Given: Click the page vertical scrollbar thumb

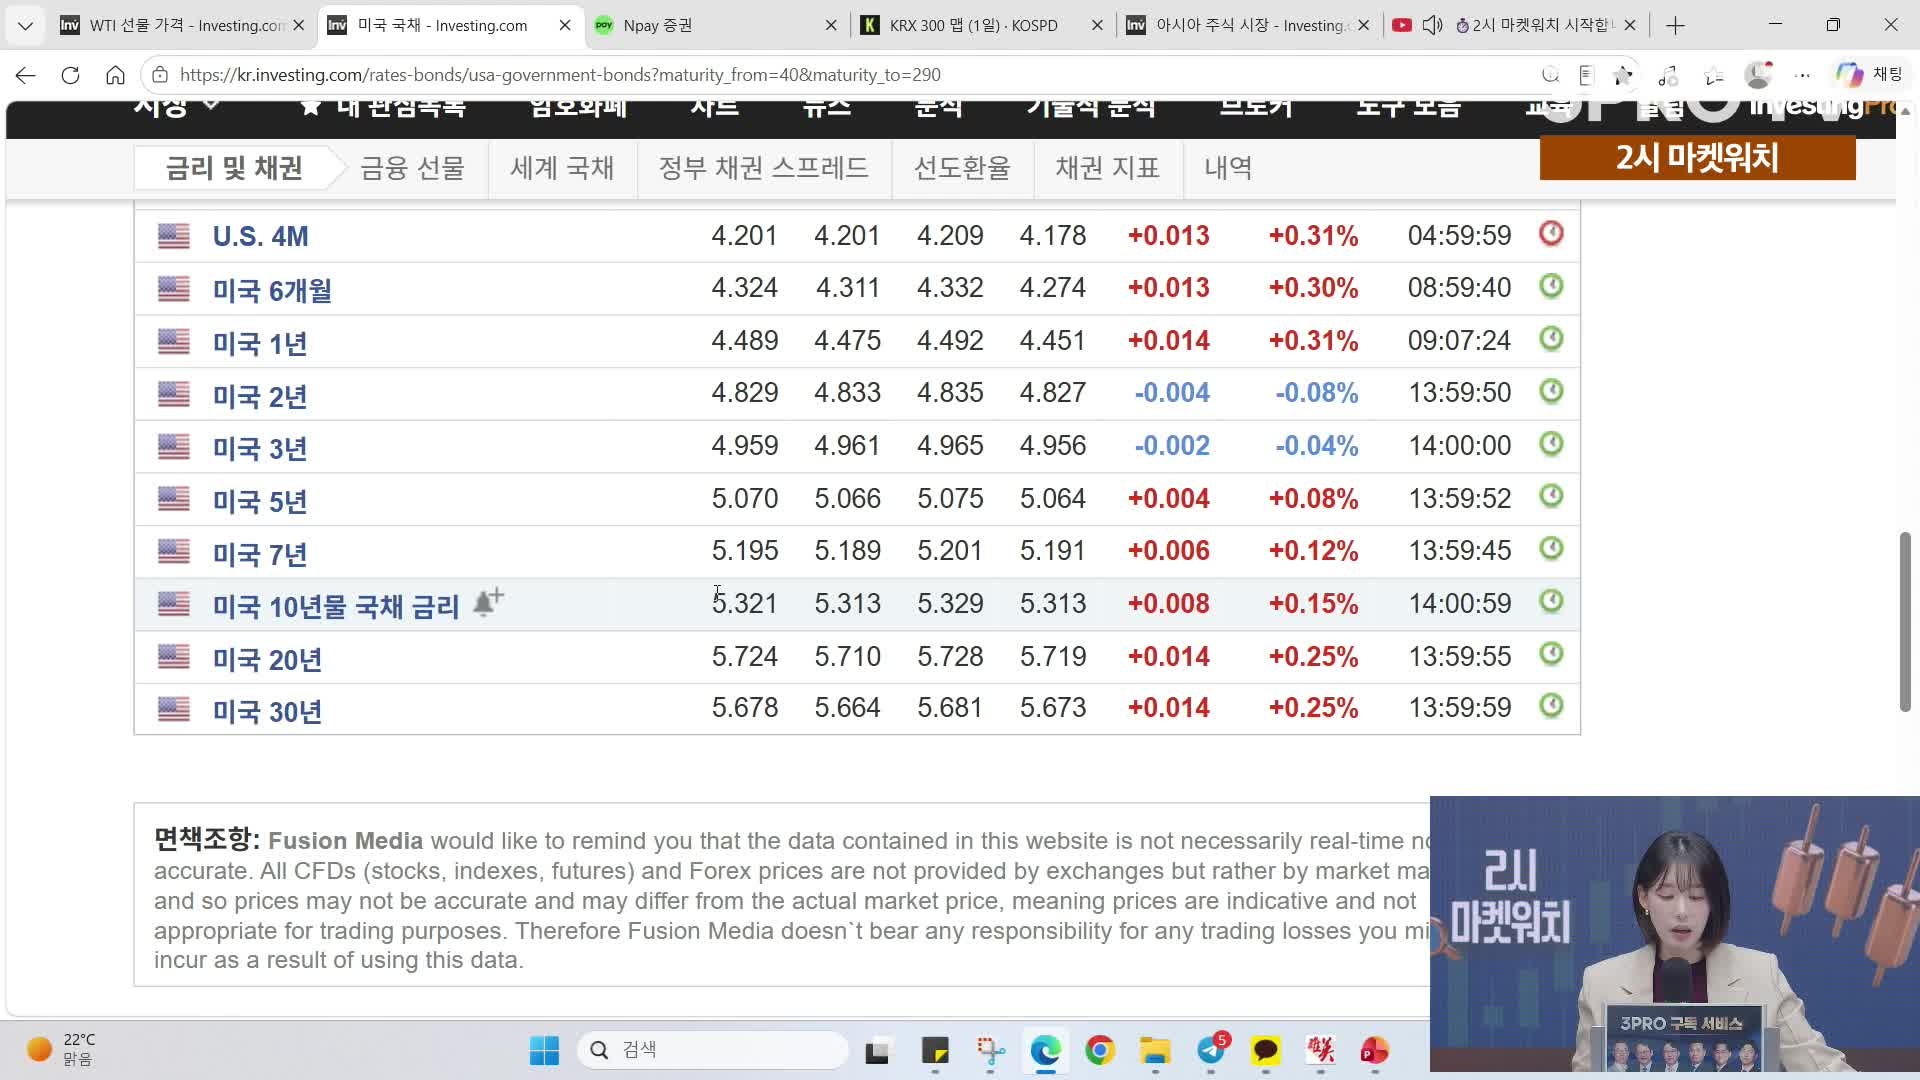Looking at the screenshot, I should (1905, 622).
